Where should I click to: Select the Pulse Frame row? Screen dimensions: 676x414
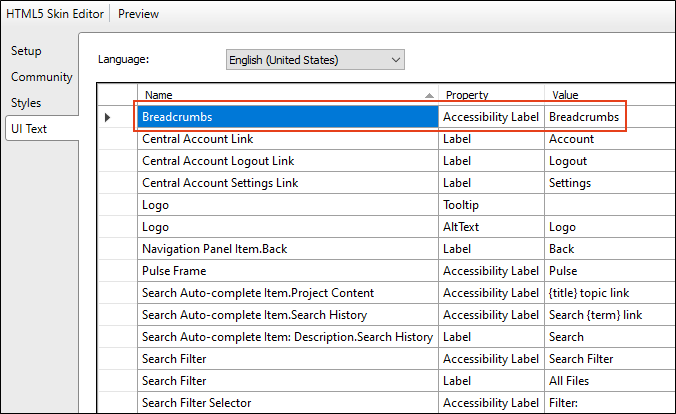(x=287, y=271)
